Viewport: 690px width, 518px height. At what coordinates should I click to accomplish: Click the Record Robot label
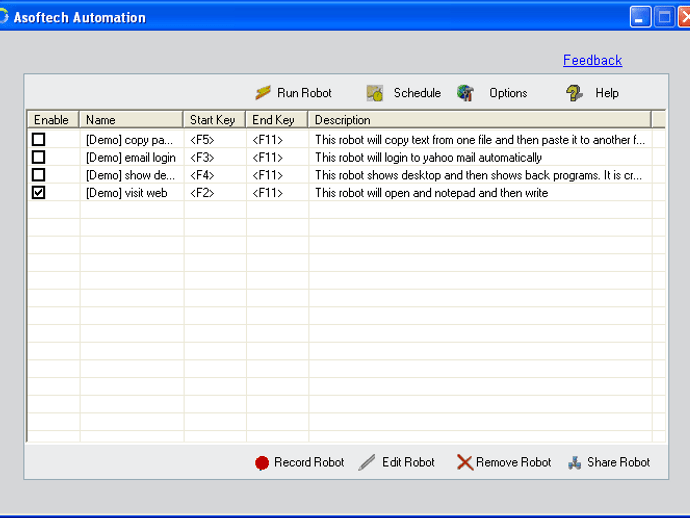309,463
